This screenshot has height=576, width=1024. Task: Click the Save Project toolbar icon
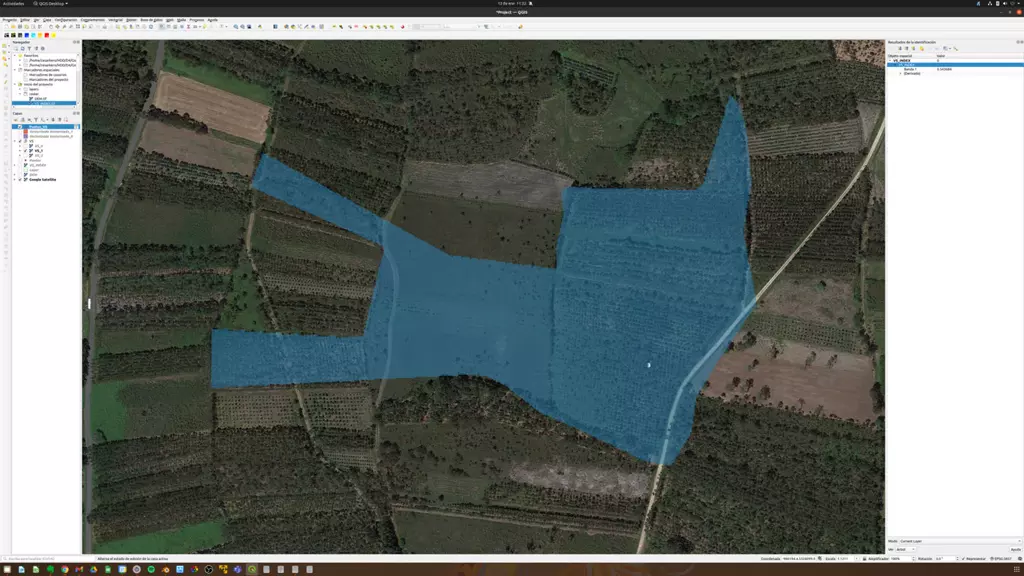click(x=20, y=27)
